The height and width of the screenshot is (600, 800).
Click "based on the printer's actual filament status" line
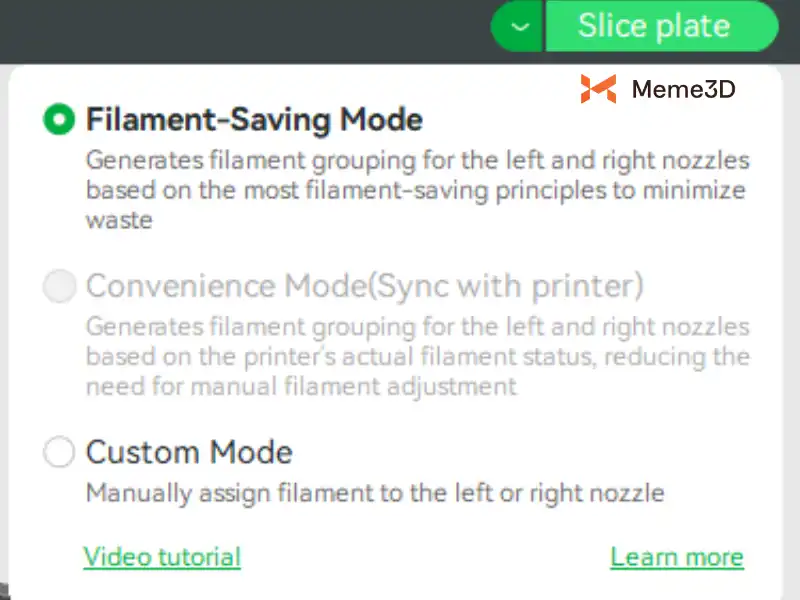[416, 356]
